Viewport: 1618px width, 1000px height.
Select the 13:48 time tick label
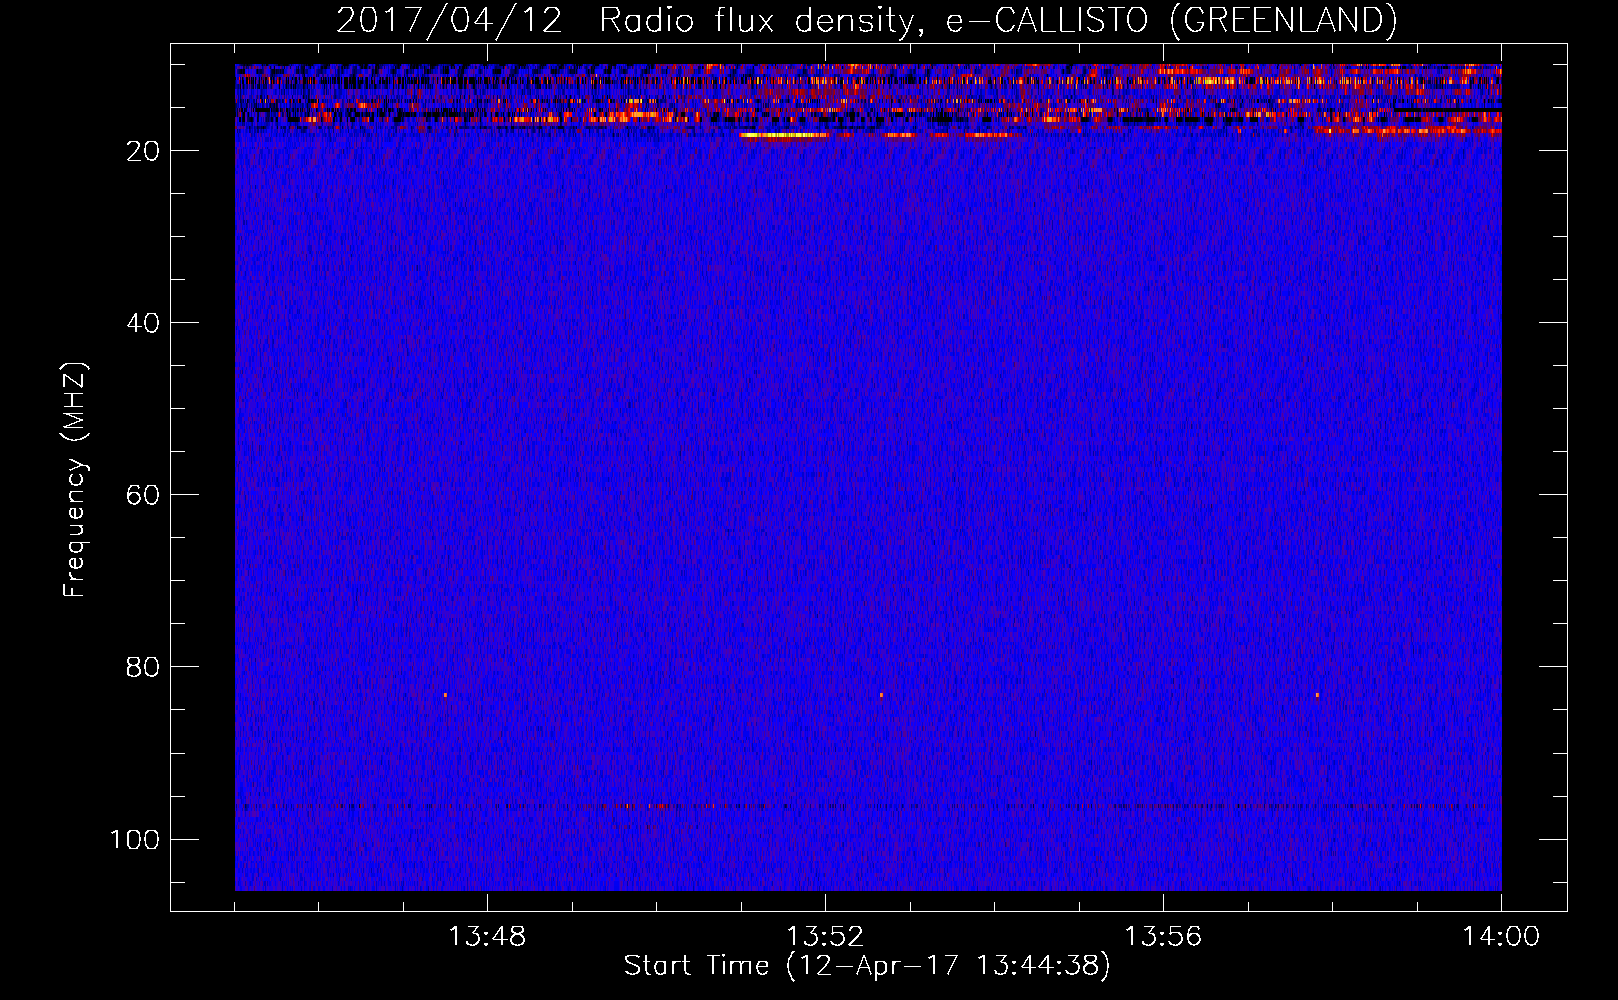click(487, 937)
